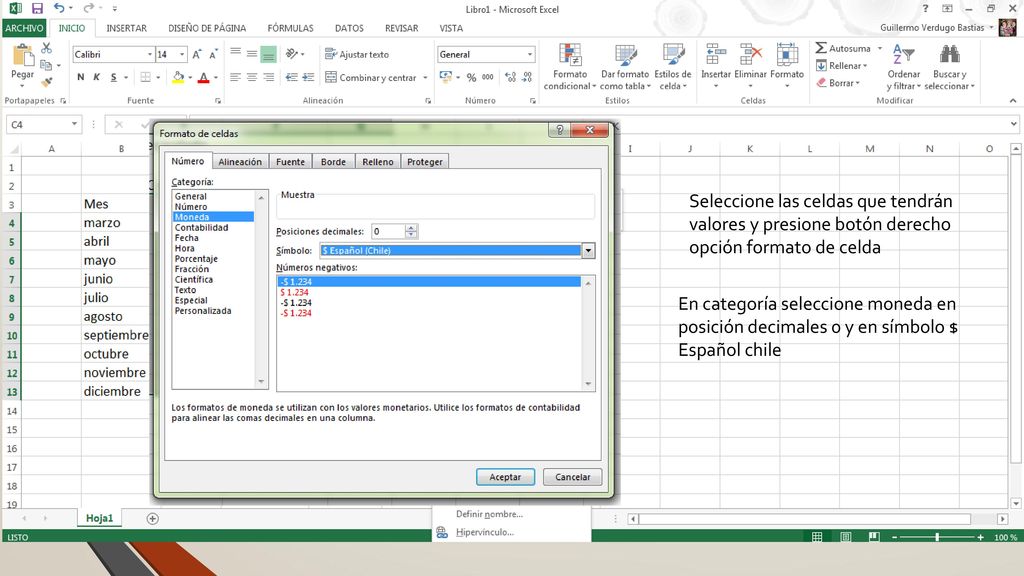Expand the Autosuma dropdown arrow
Image resolution: width=1024 pixels, height=576 pixels.
coord(880,48)
